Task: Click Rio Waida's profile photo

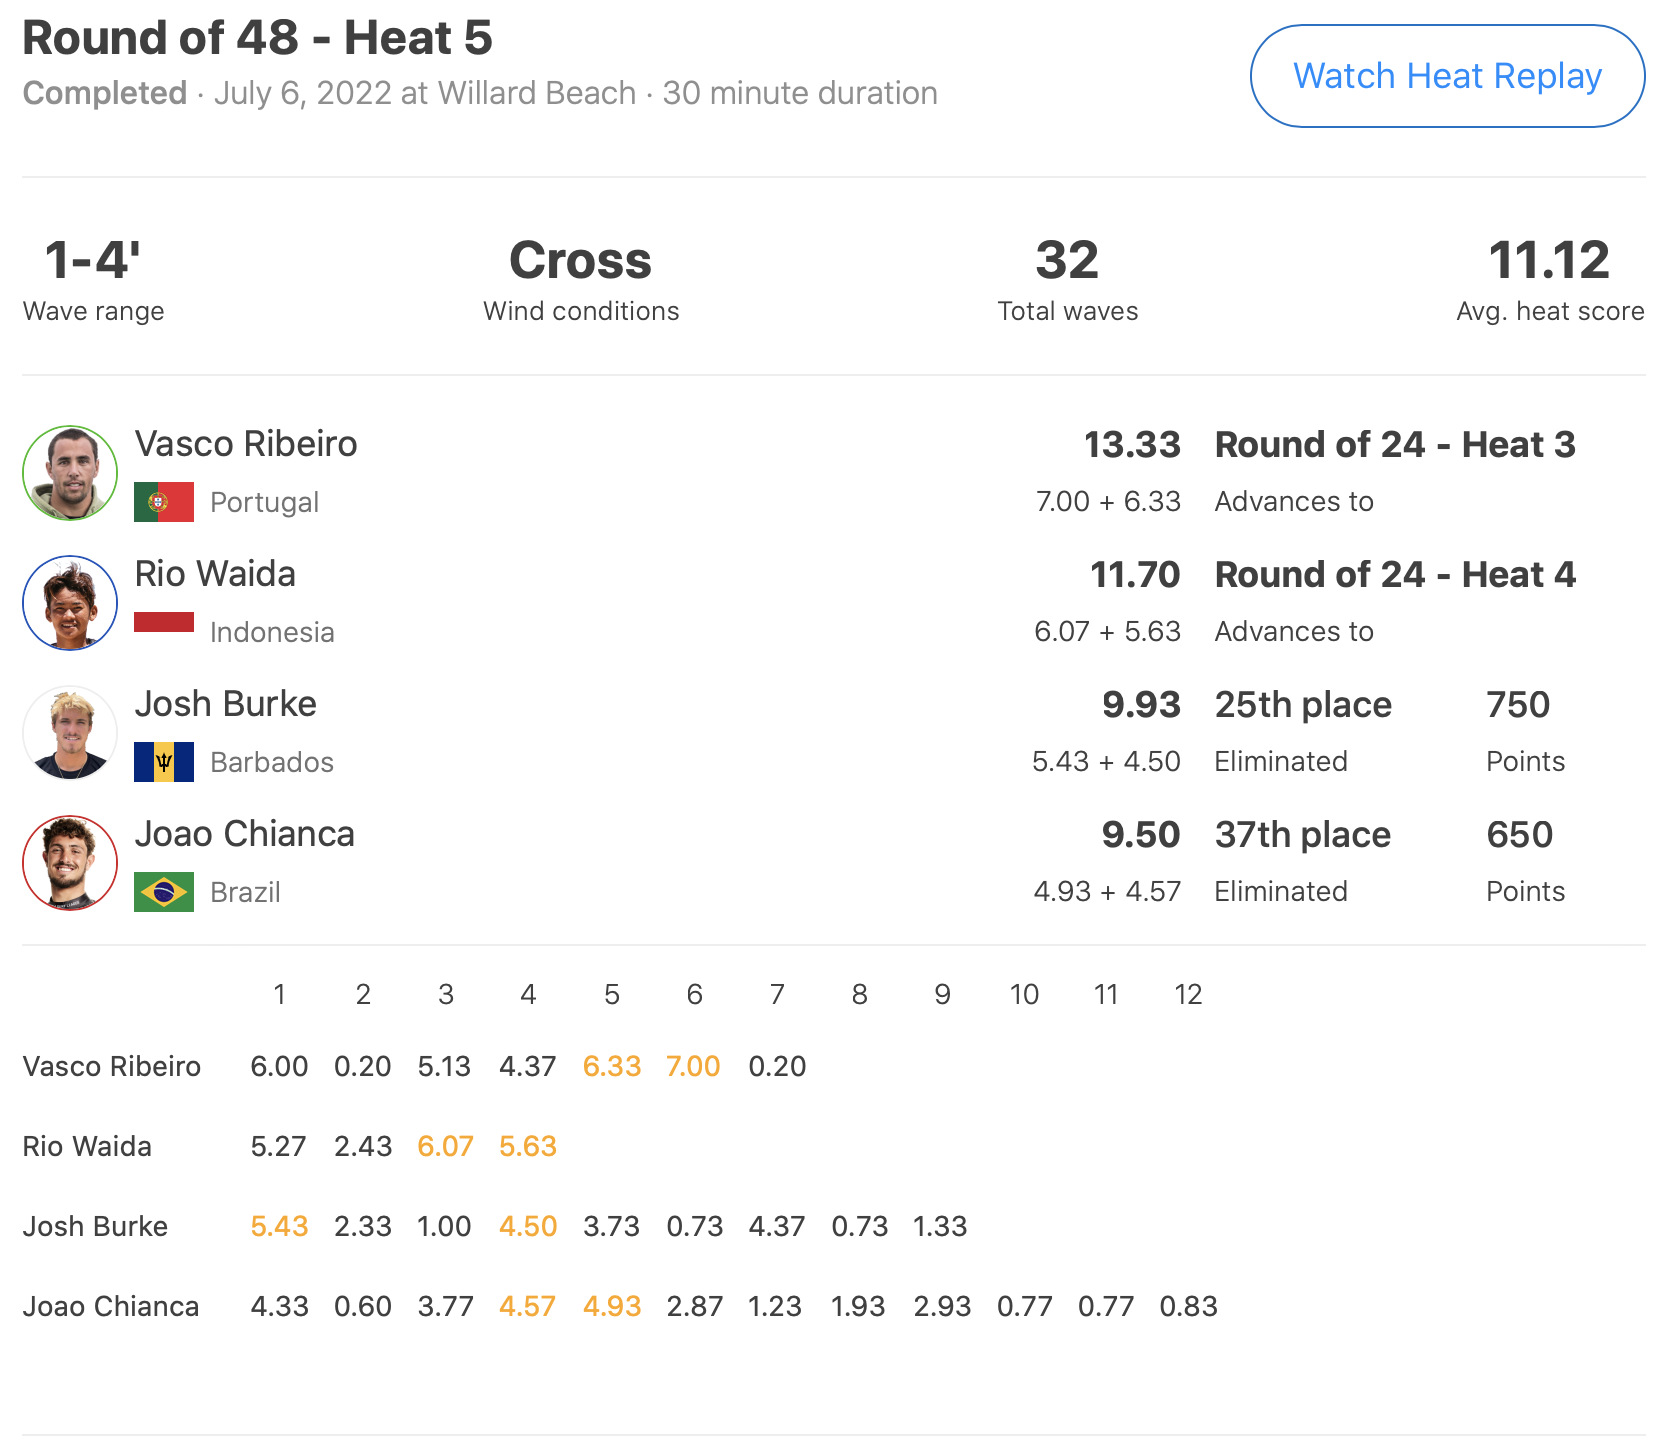Action: click(x=70, y=603)
